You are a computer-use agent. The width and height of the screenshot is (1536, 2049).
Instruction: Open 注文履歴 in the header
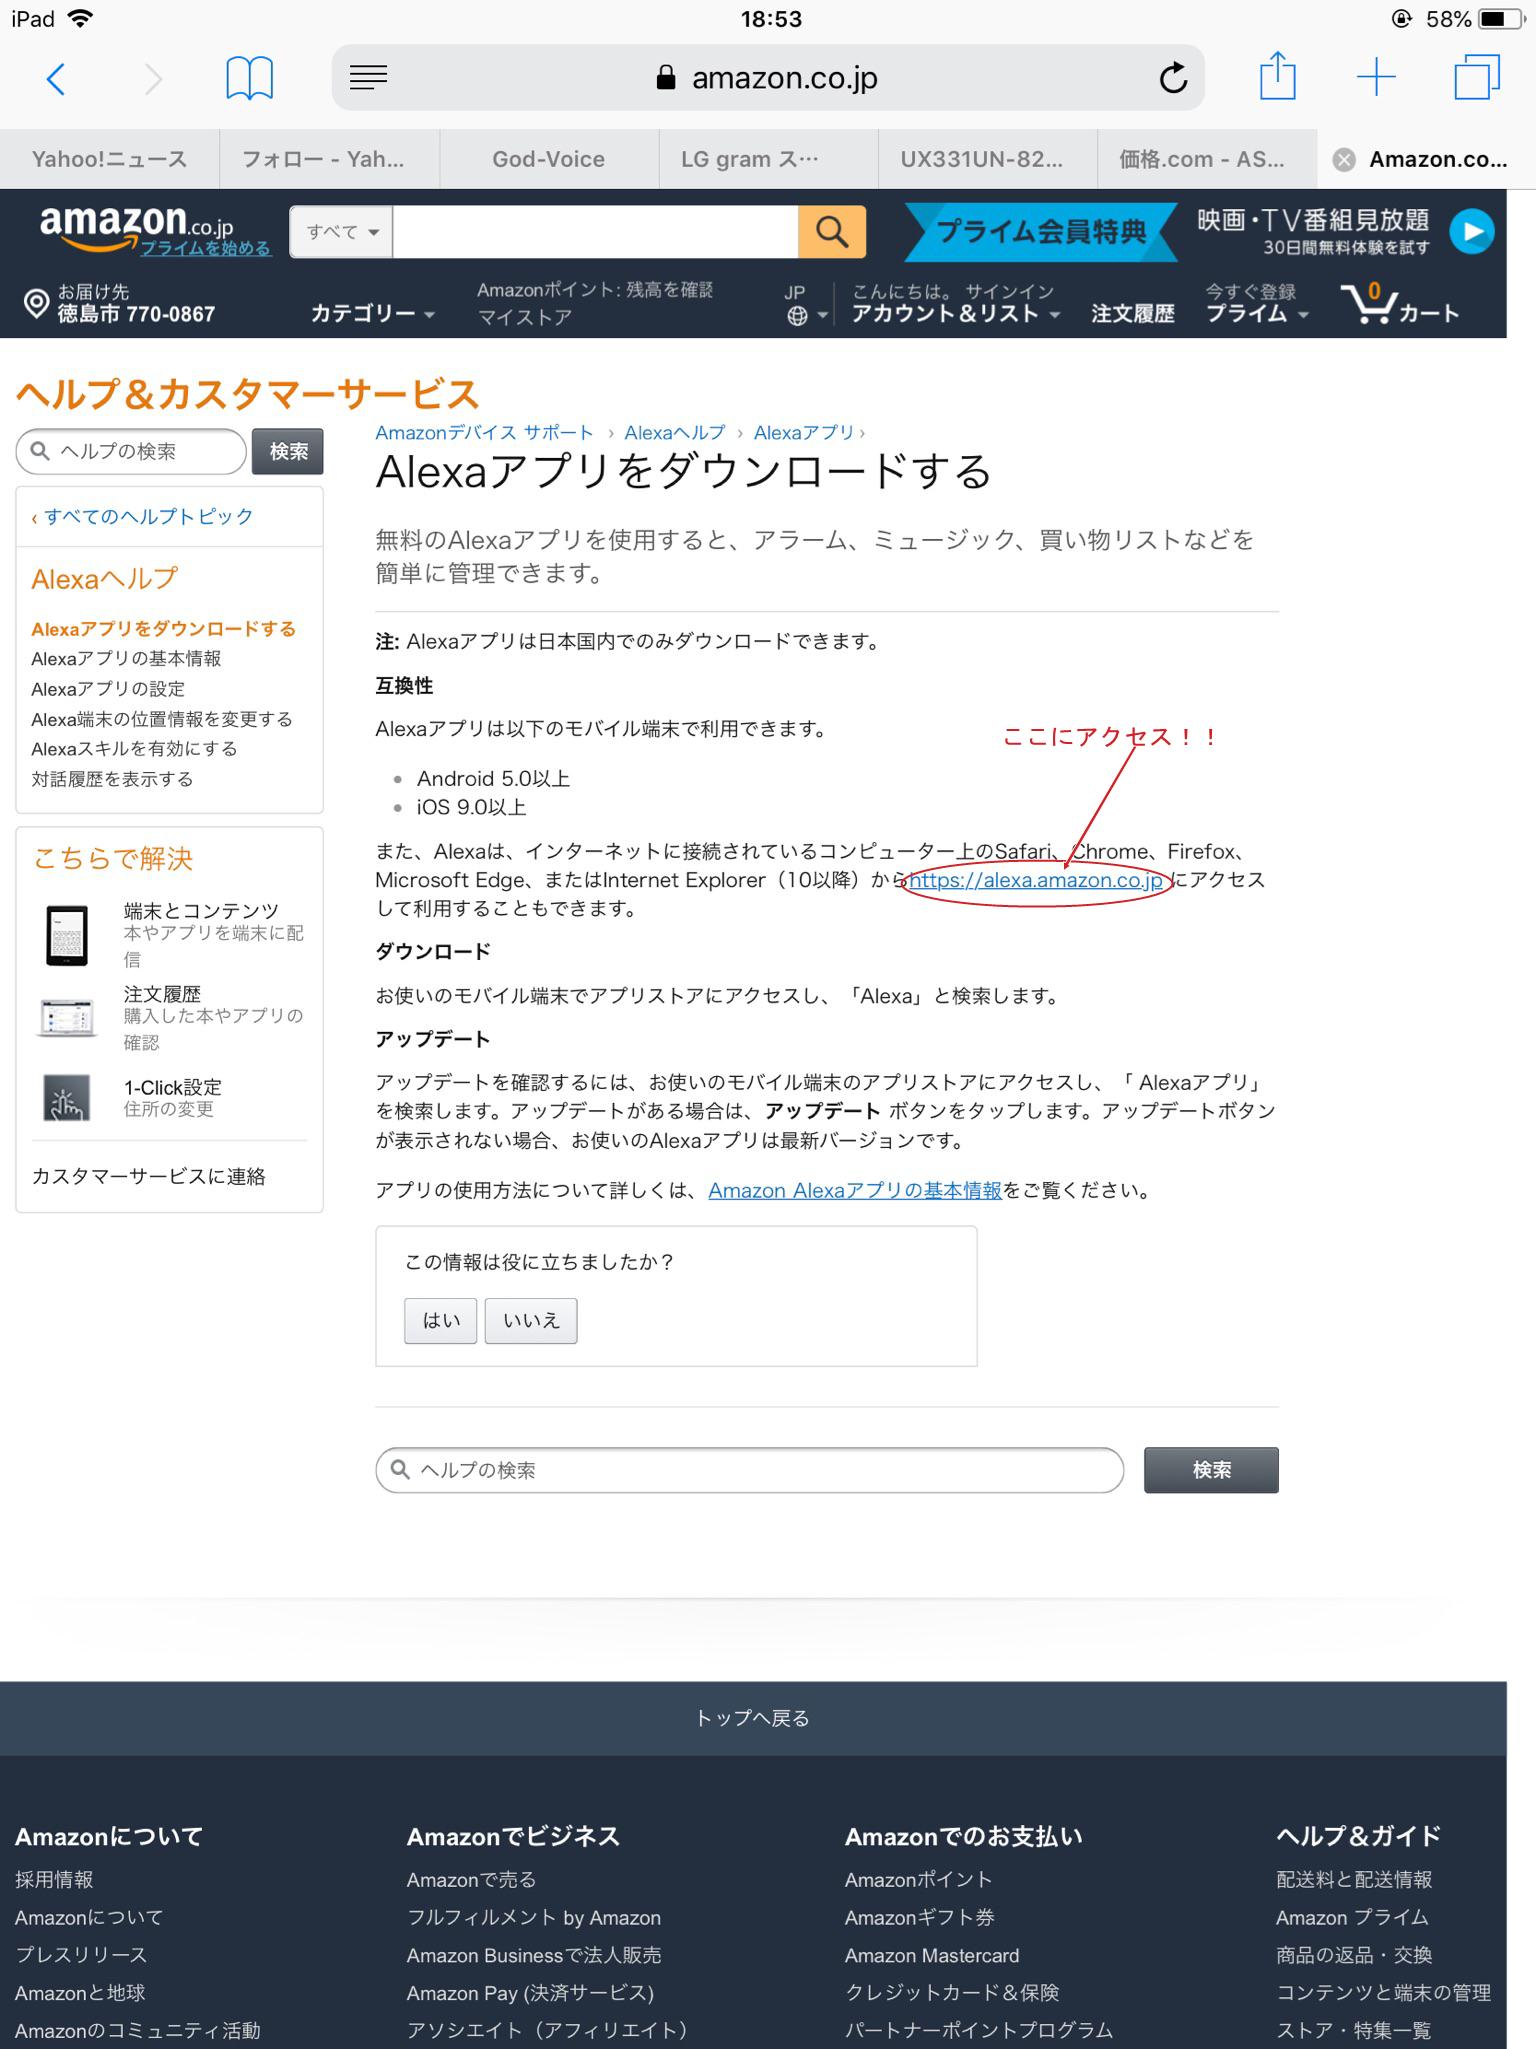pos(1132,314)
